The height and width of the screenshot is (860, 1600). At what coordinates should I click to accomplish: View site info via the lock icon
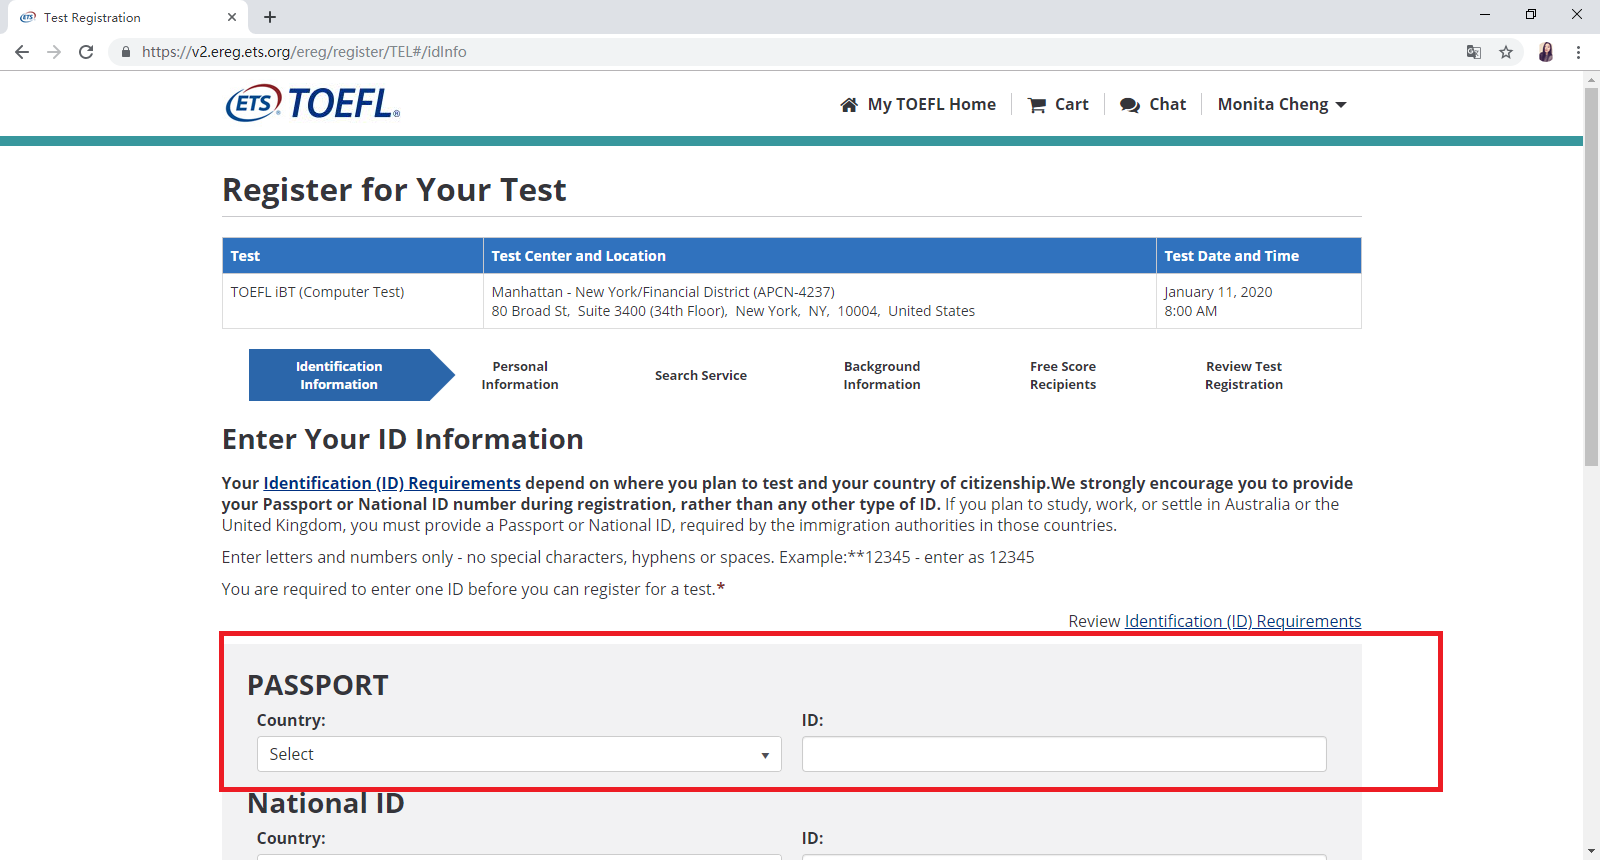click(125, 52)
